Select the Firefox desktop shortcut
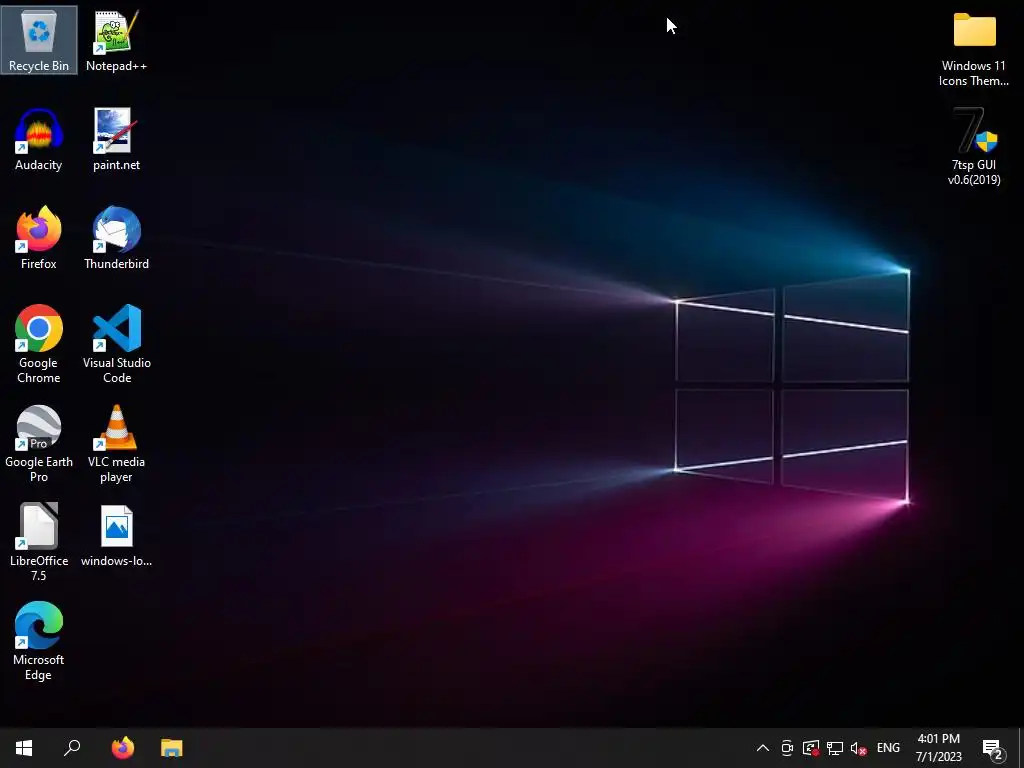This screenshot has height=768, width=1024. 39,238
